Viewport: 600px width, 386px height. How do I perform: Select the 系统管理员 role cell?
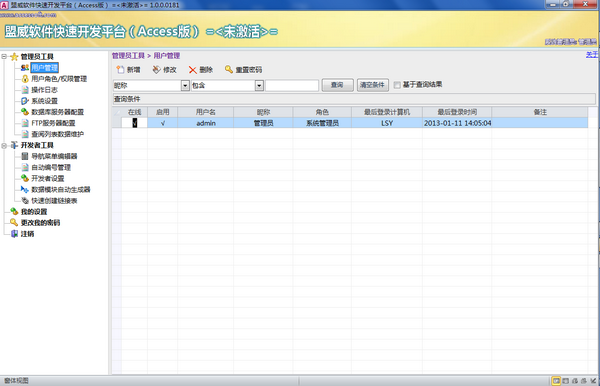point(322,123)
